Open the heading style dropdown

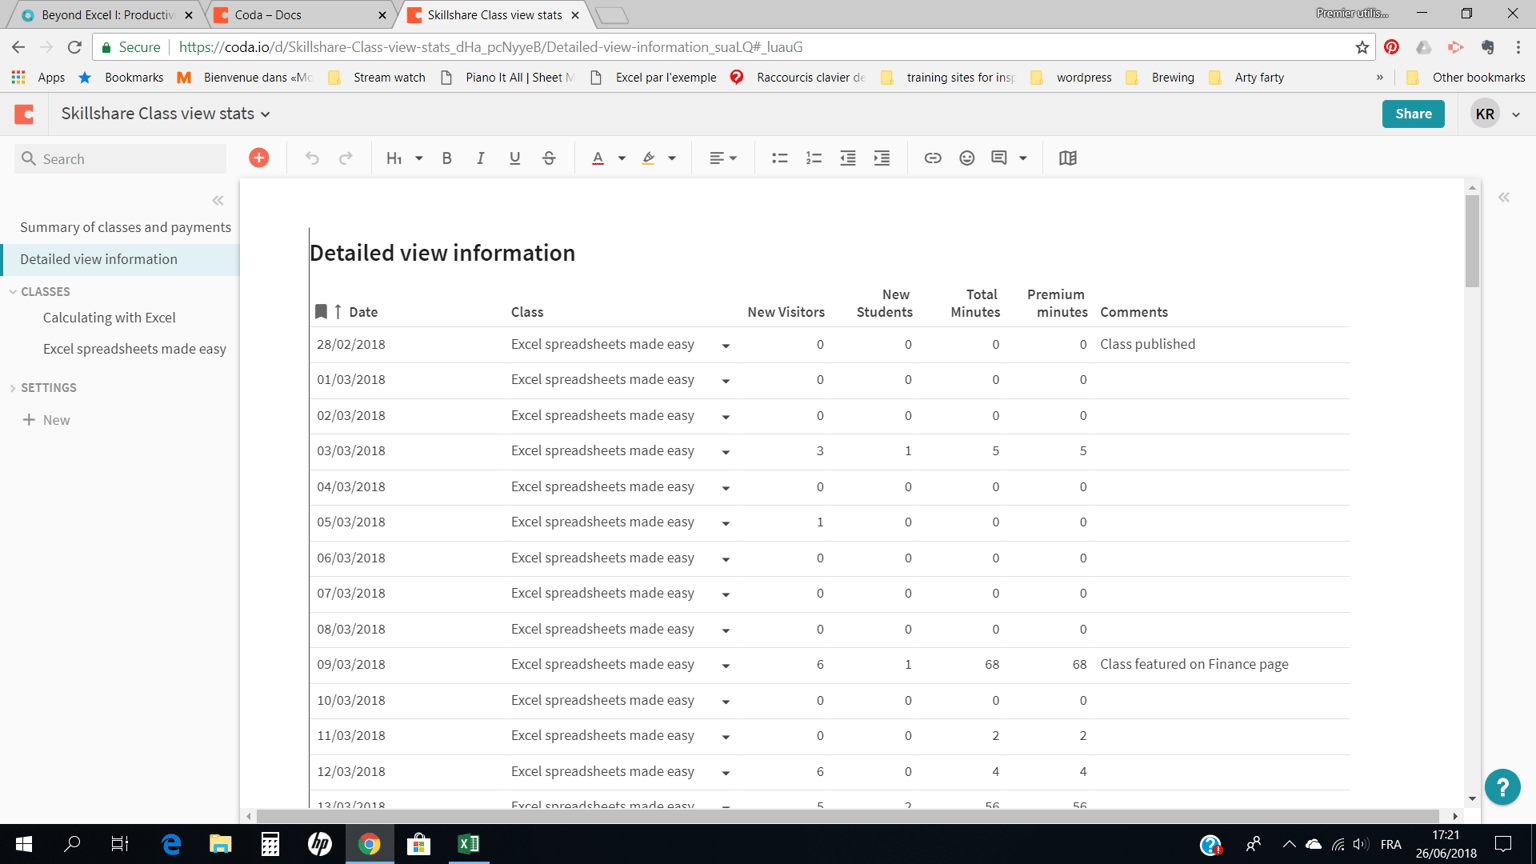pyautogui.click(x=404, y=158)
